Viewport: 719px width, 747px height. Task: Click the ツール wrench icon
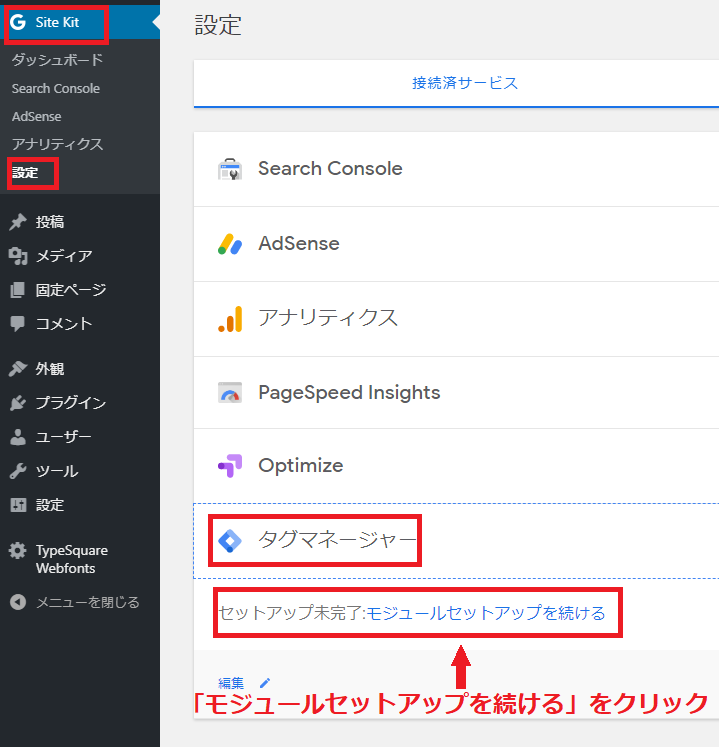click(x=18, y=471)
